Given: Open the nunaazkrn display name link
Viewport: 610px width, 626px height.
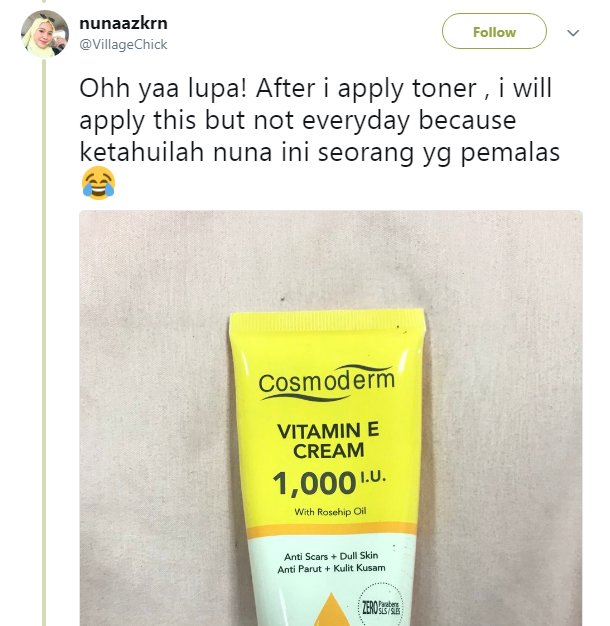Looking at the screenshot, I should (123, 23).
